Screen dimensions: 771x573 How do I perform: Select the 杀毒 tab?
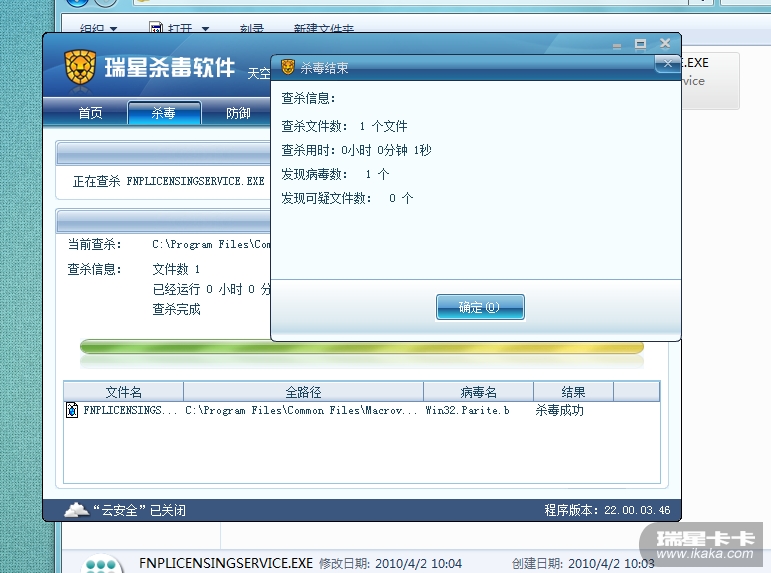164,113
